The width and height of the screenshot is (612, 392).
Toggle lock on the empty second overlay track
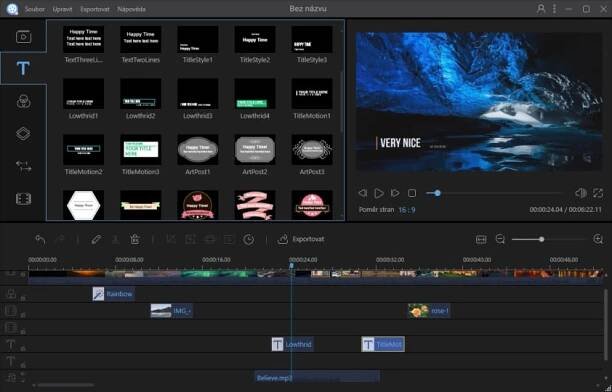(23, 331)
